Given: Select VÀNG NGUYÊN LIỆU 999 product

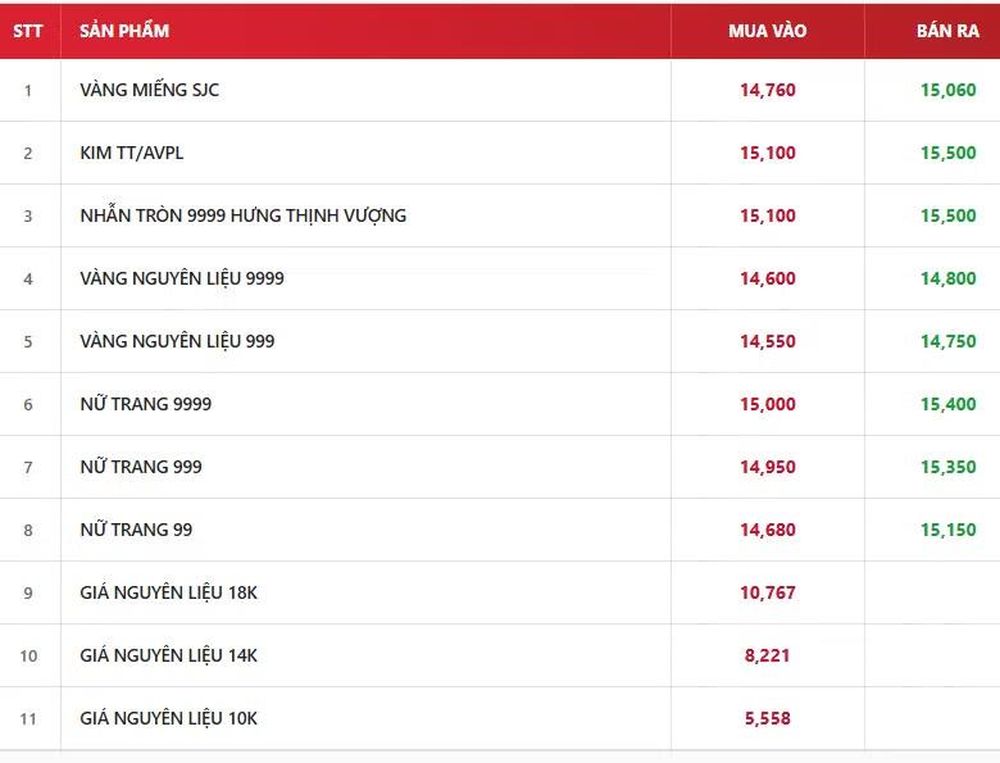Looking at the screenshot, I should pyautogui.click(x=177, y=341).
